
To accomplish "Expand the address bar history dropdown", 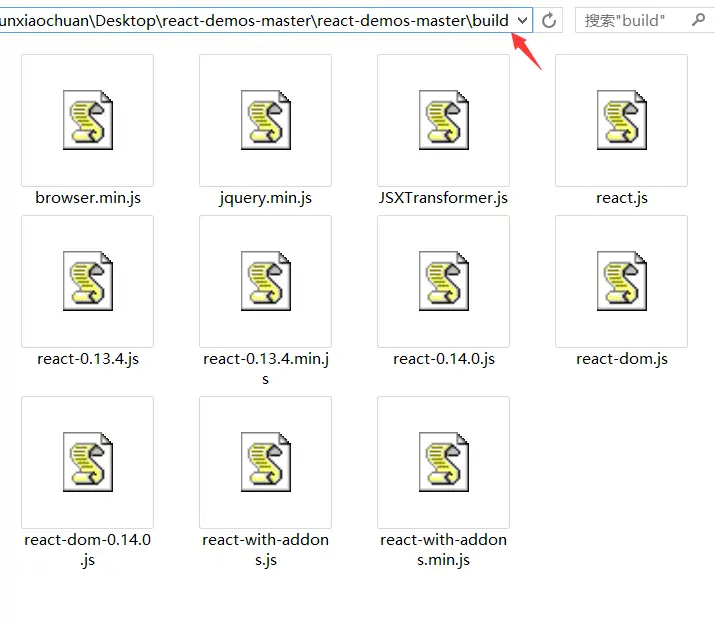I will click(x=523, y=21).
